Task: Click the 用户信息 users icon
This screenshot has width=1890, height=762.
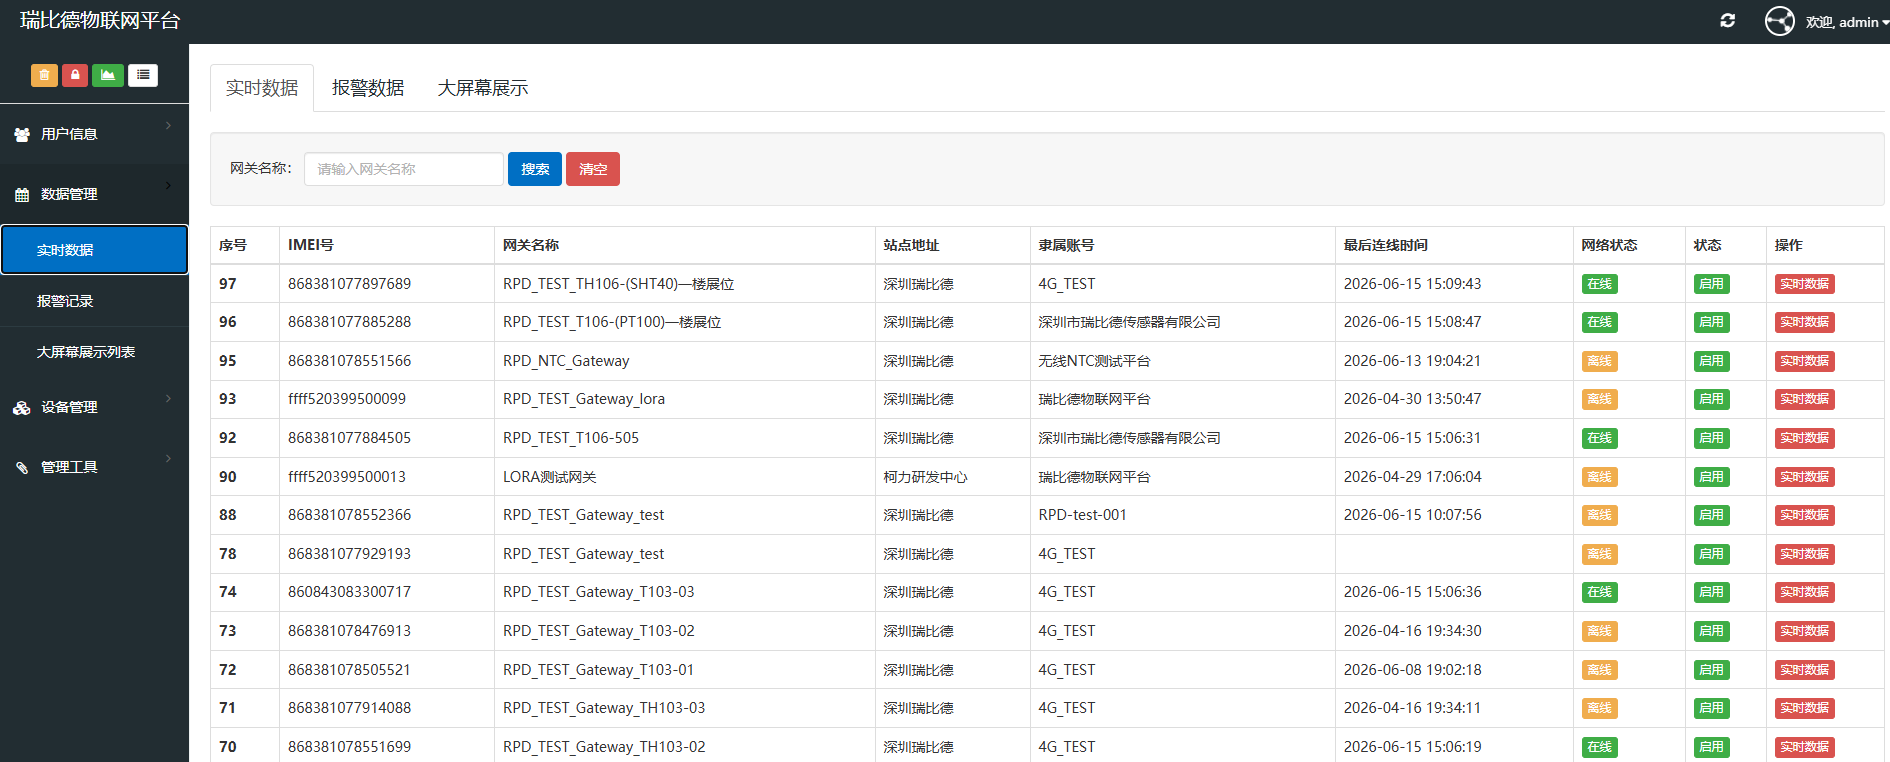Action: coord(22,135)
